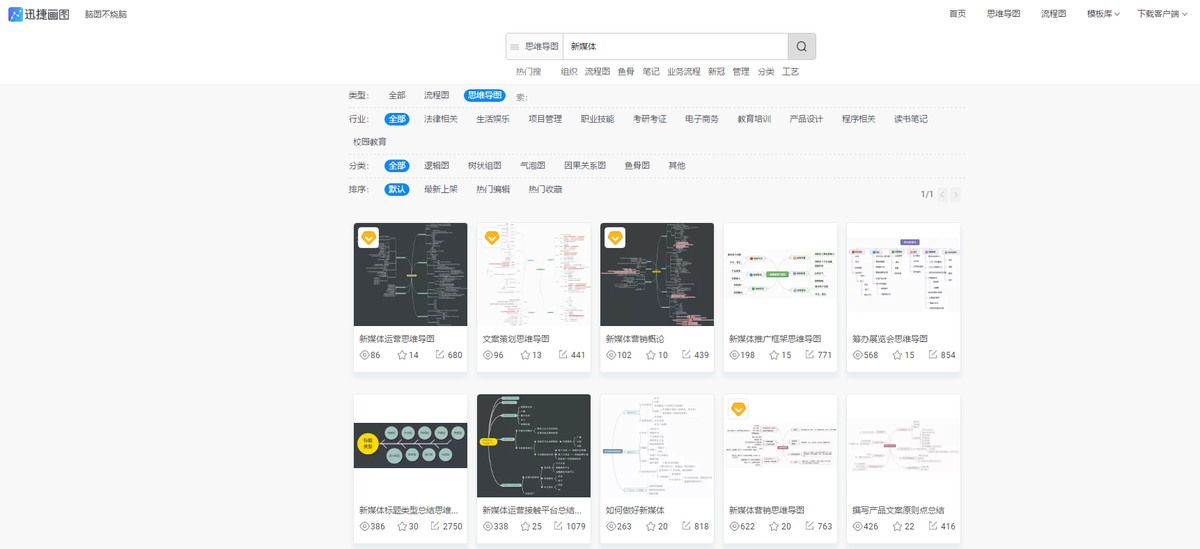
Task: Open 思维导图 in the top navigation bar
Action: pyautogui.click(x=1003, y=14)
